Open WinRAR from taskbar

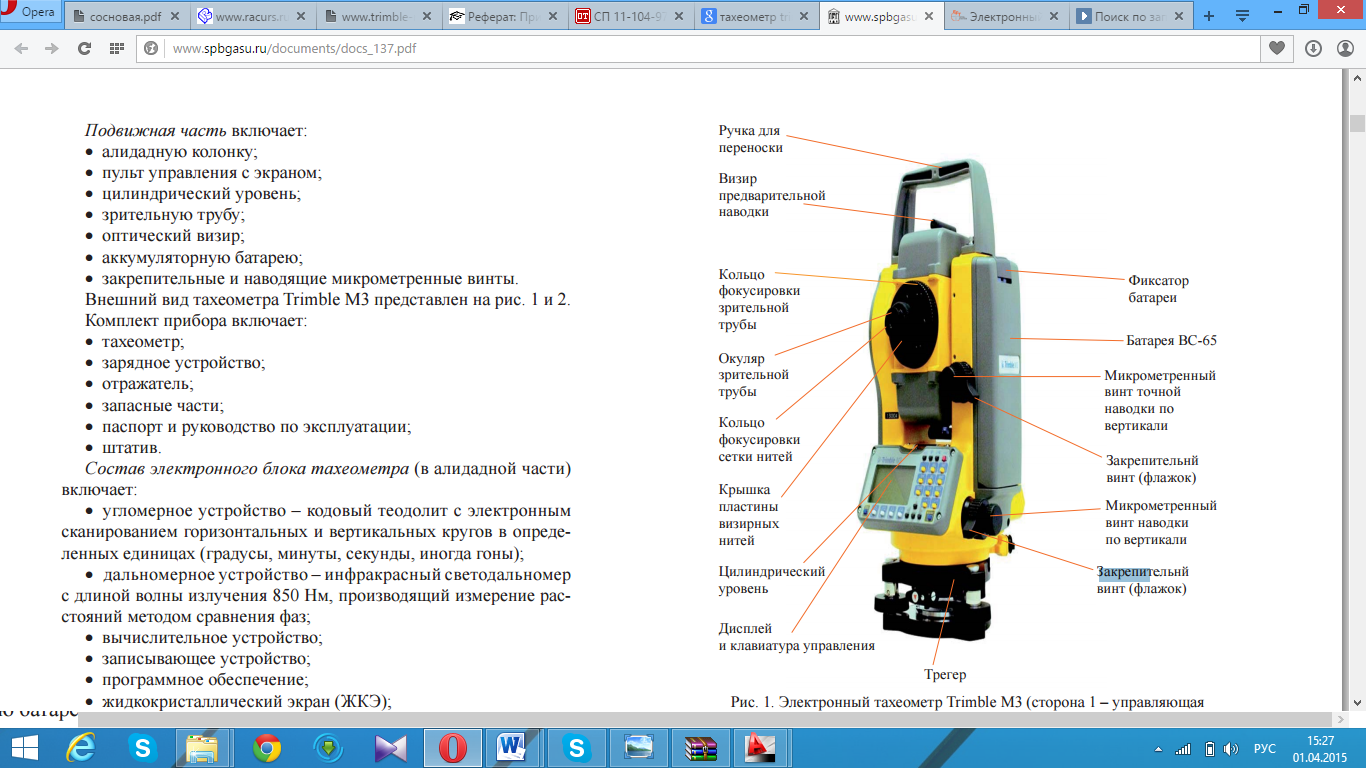tap(700, 748)
